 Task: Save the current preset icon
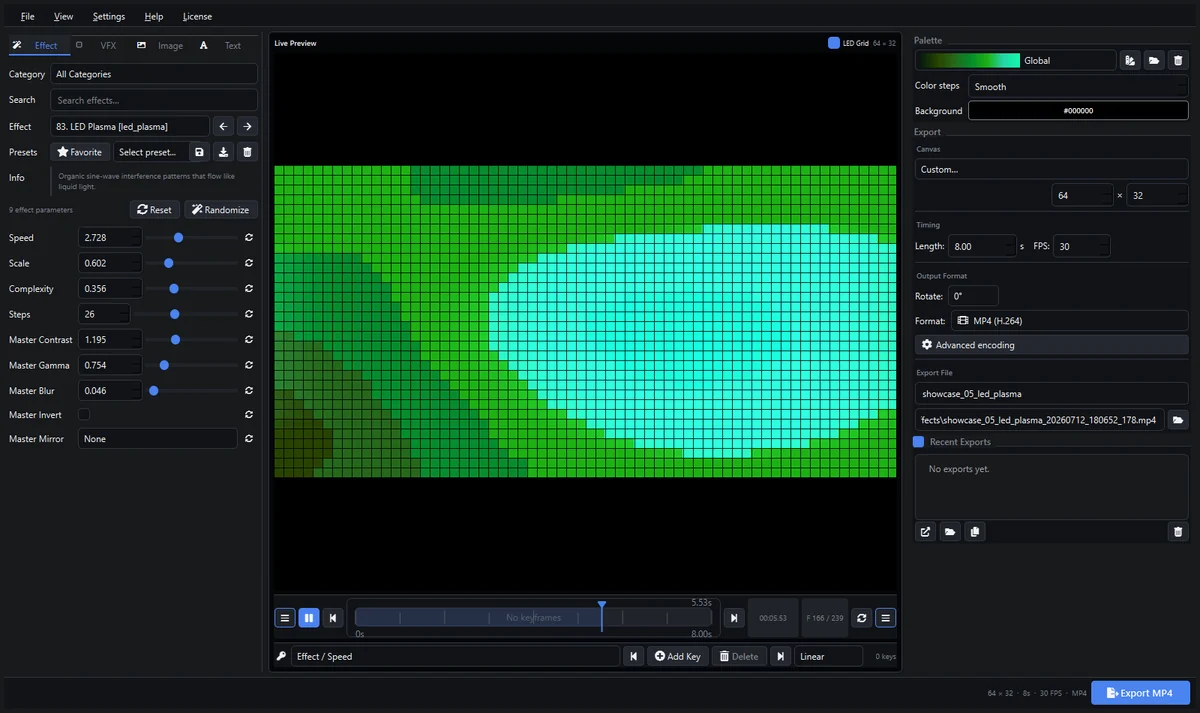(x=199, y=152)
